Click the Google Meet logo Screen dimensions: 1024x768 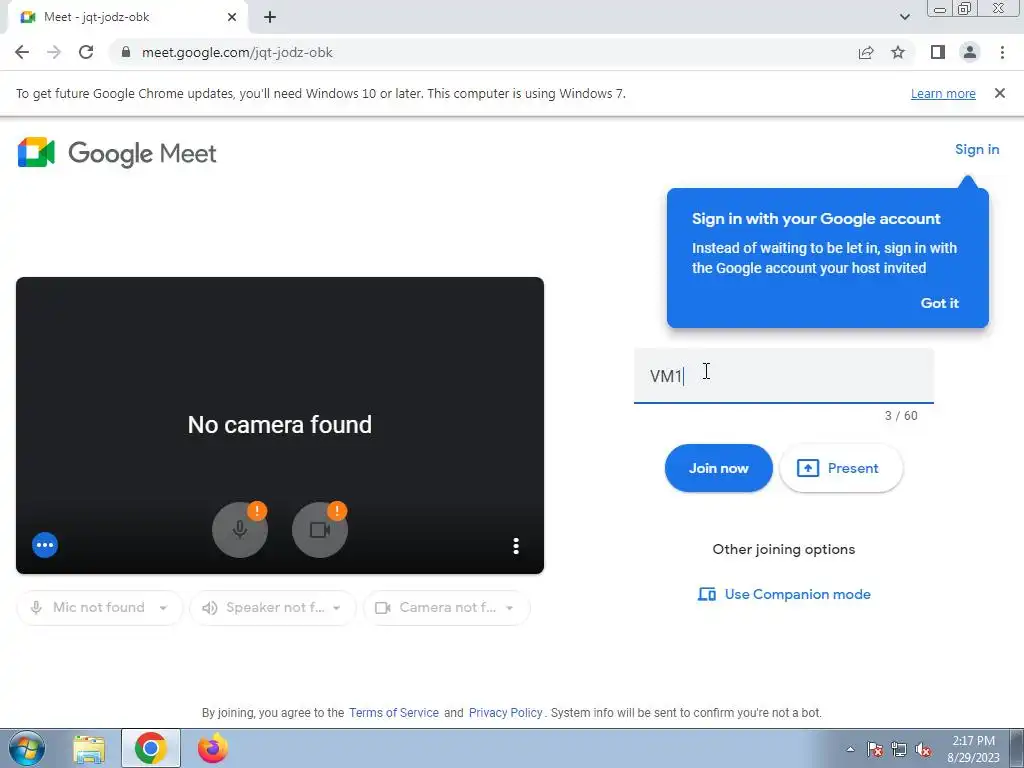coord(117,153)
